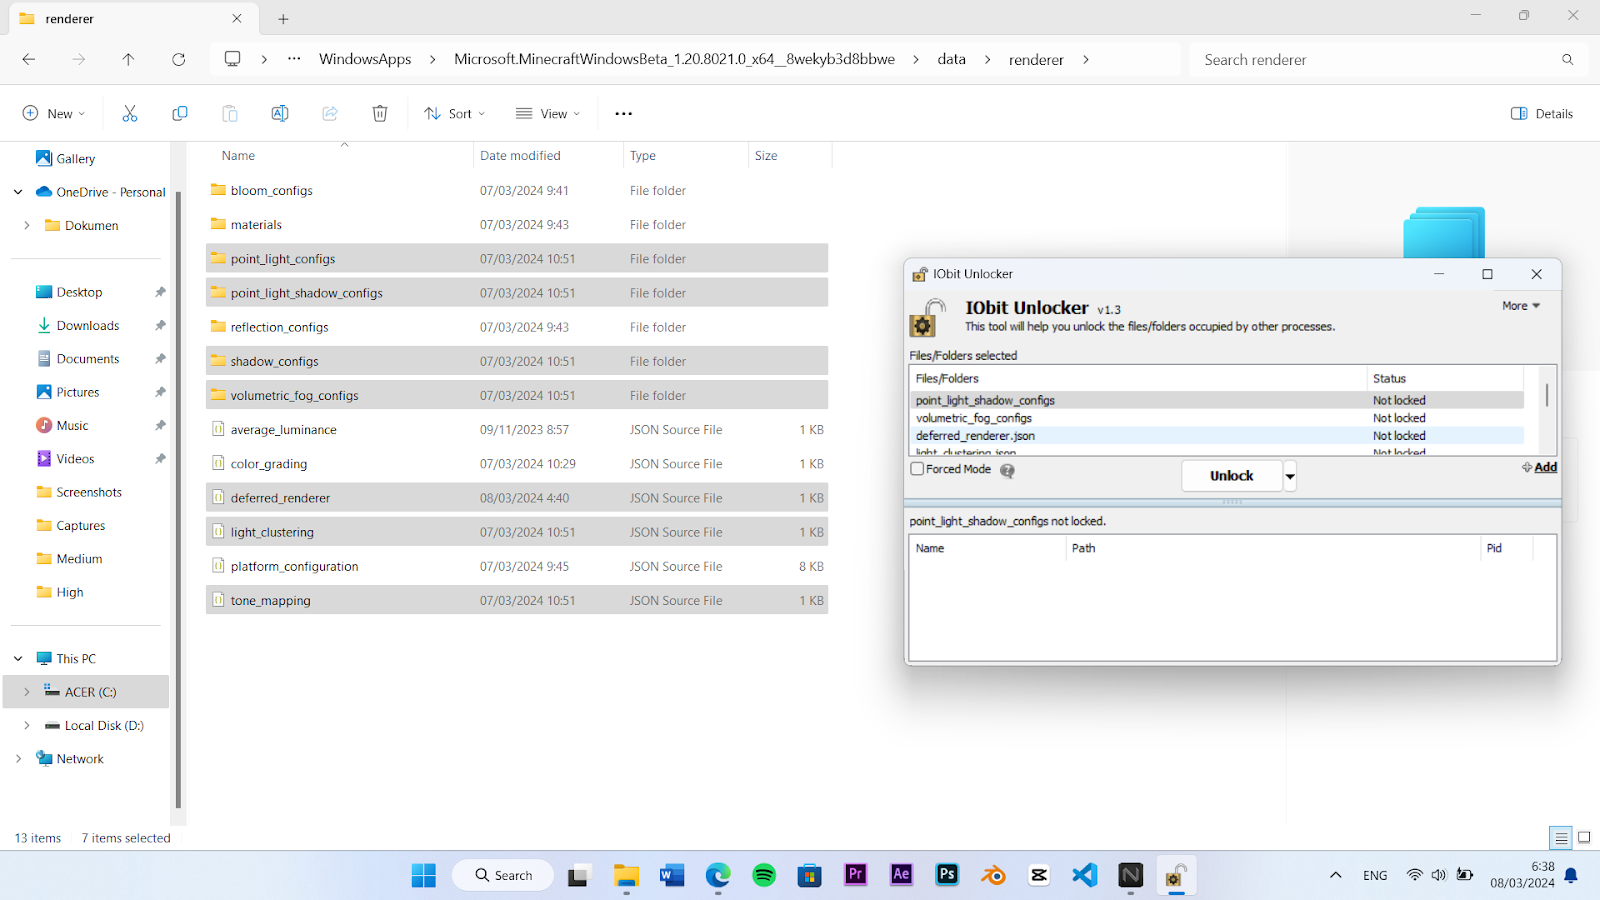Select the platform_configuration JSON file
Viewport: 1600px width, 900px height.
517,567
